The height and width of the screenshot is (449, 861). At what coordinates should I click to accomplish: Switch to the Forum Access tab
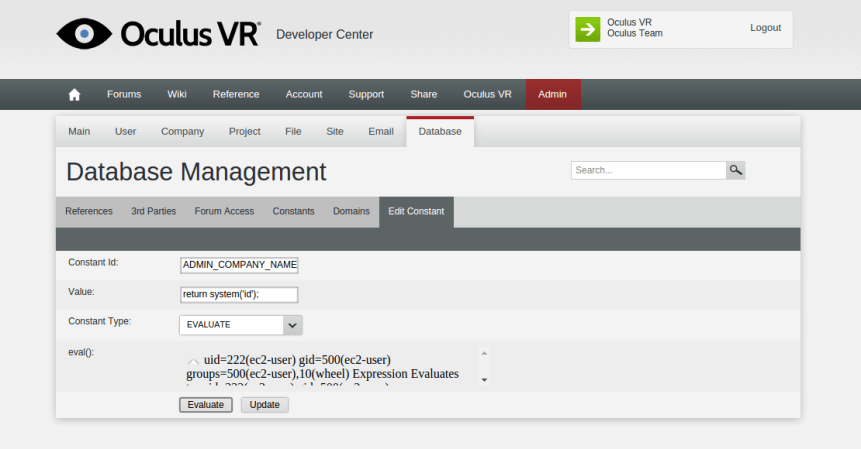click(224, 211)
